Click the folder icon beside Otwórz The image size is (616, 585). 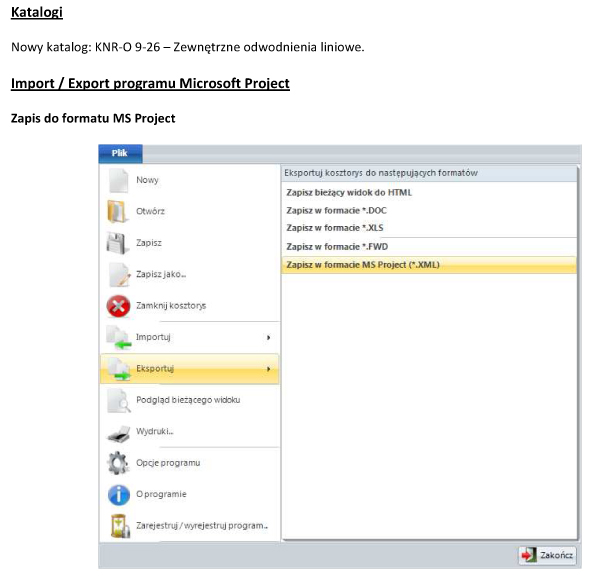coord(117,211)
